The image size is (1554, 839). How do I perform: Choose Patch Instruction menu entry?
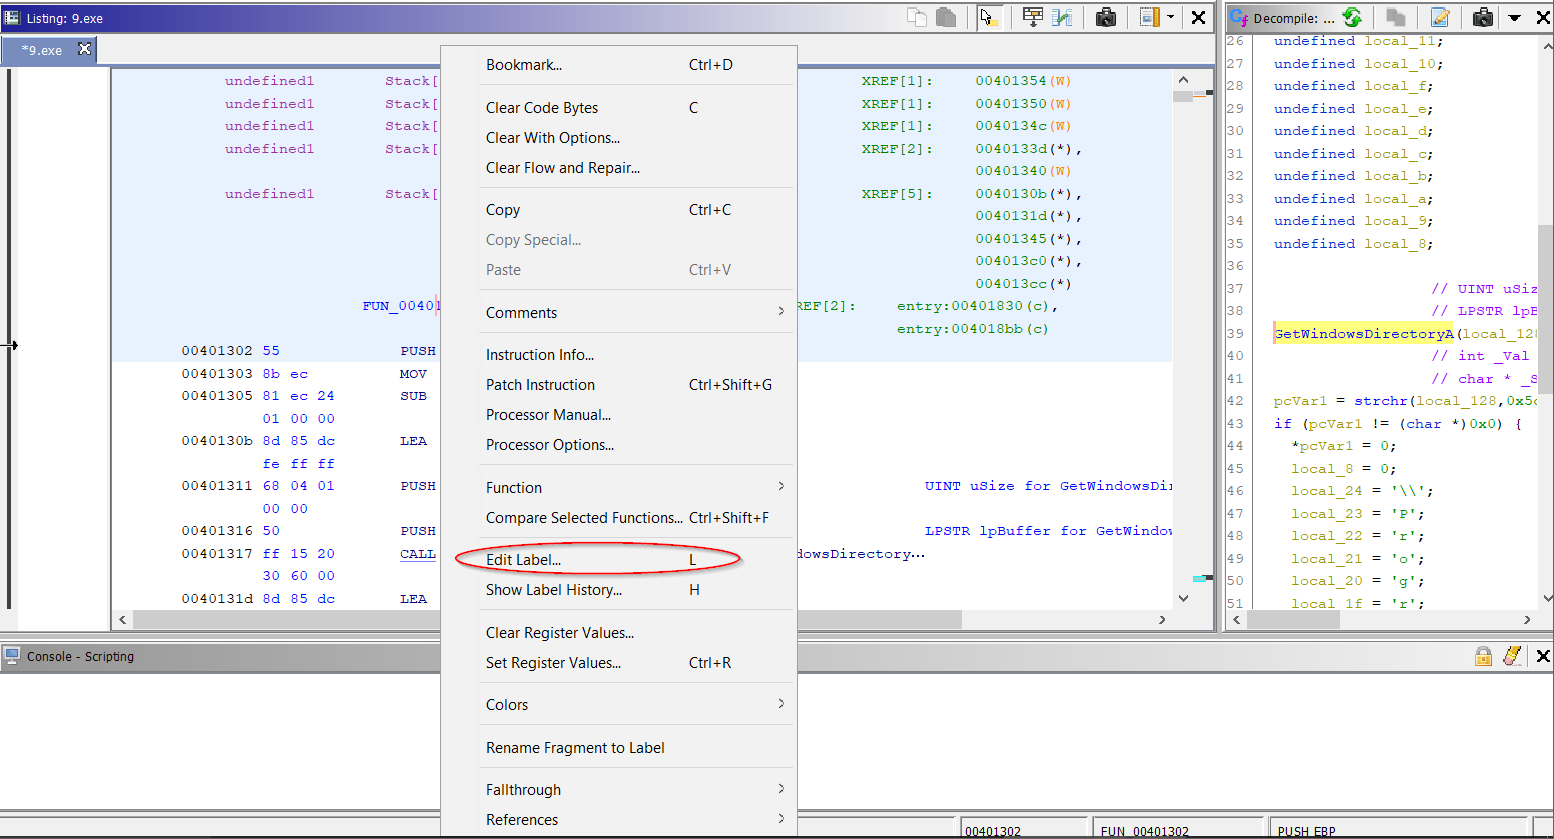tap(540, 385)
